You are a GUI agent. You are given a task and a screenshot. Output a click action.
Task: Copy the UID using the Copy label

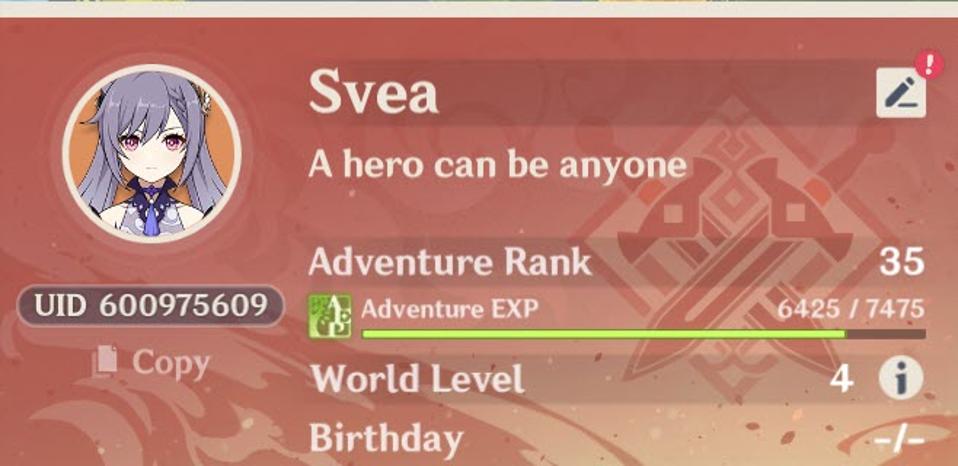click(x=171, y=363)
